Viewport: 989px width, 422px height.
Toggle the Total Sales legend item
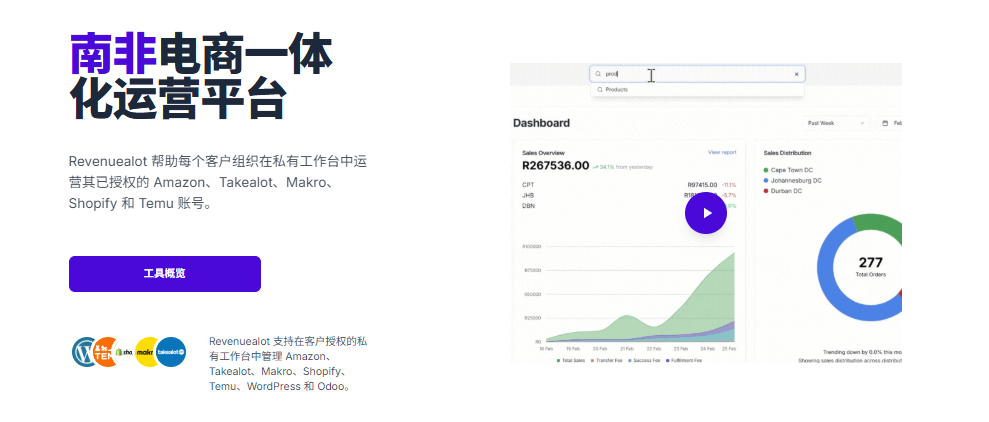571,360
